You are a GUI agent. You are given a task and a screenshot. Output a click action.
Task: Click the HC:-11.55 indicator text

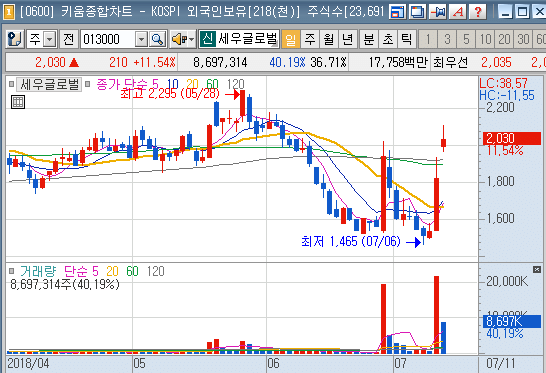click(x=507, y=95)
